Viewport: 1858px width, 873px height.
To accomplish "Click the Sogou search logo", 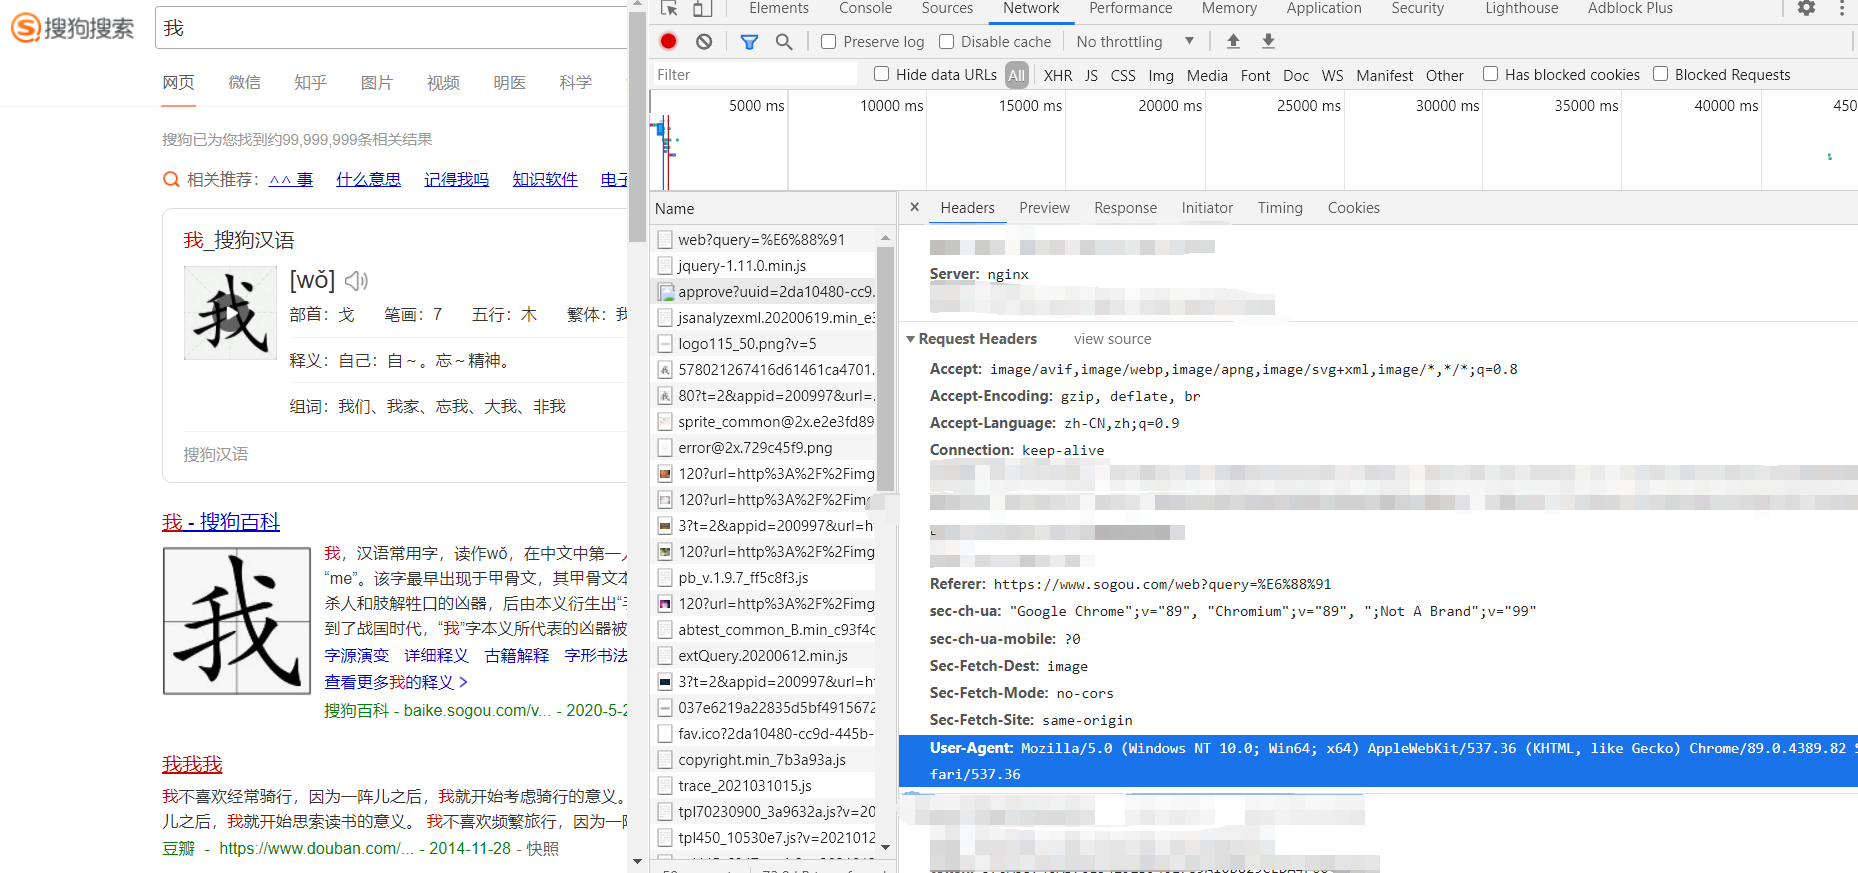I will click(x=72, y=28).
